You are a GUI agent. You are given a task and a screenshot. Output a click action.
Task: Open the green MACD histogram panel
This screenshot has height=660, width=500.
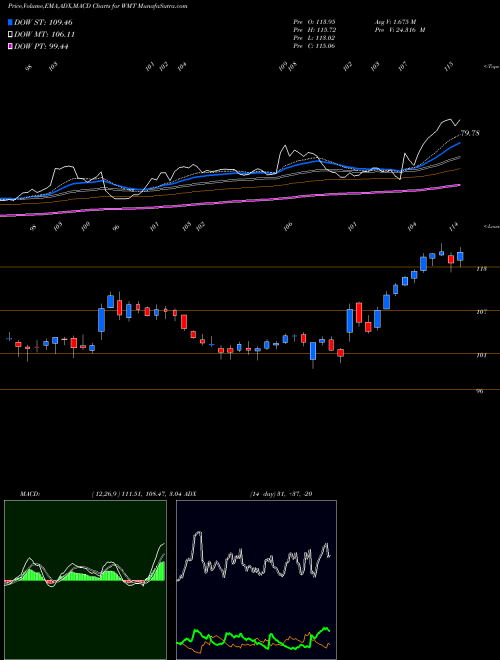(x=85, y=580)
